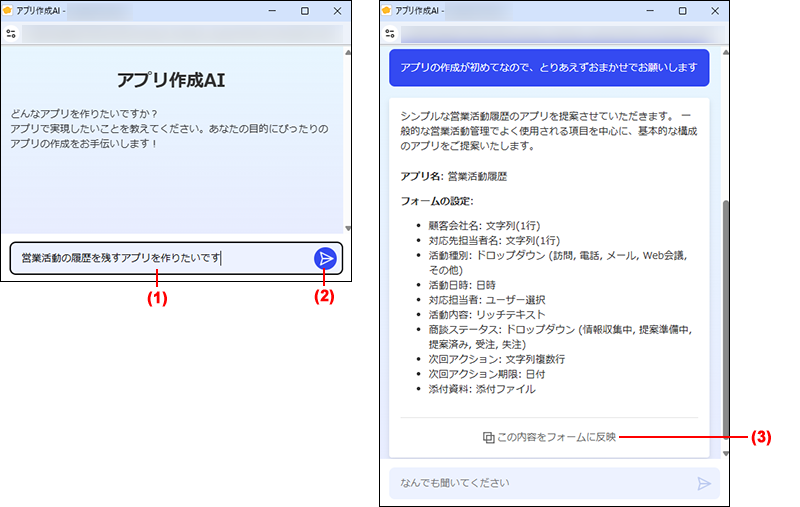
Task: Click the 活動日時: 日時 item
Action: tap(462, 285)
